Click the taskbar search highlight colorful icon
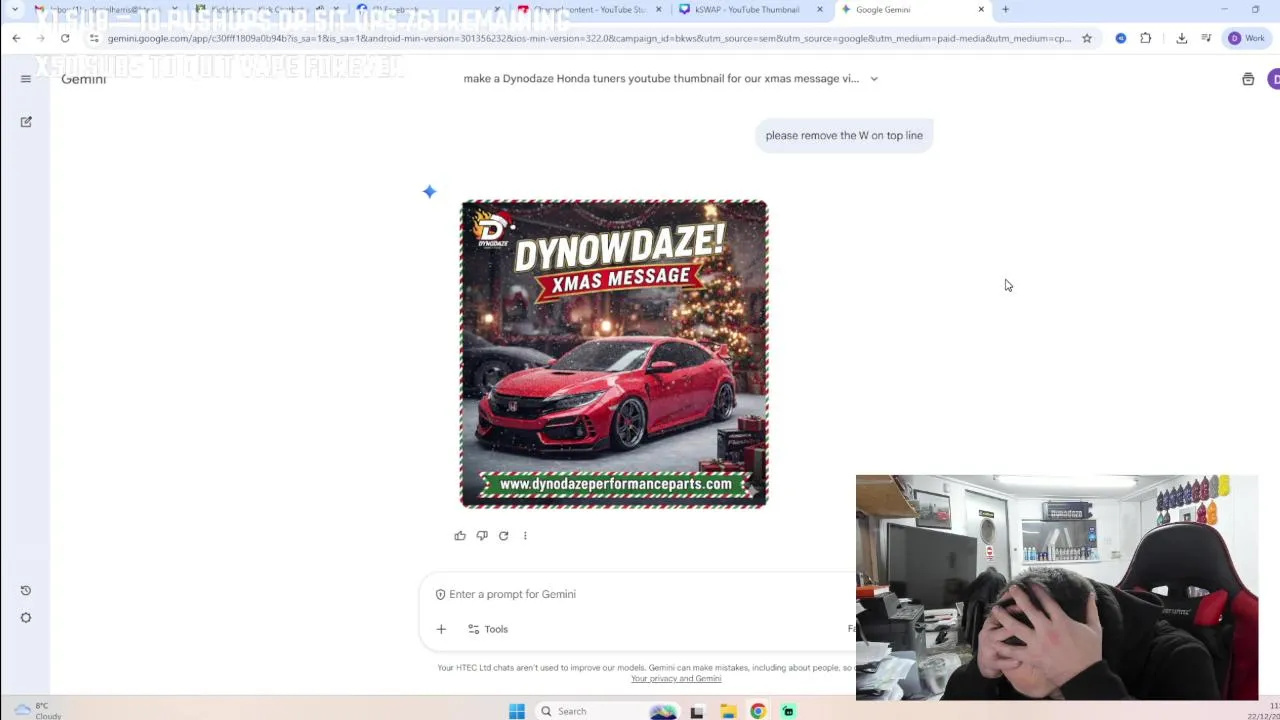The width and height of the screenshot is (1280, 720). click(663, 711)
